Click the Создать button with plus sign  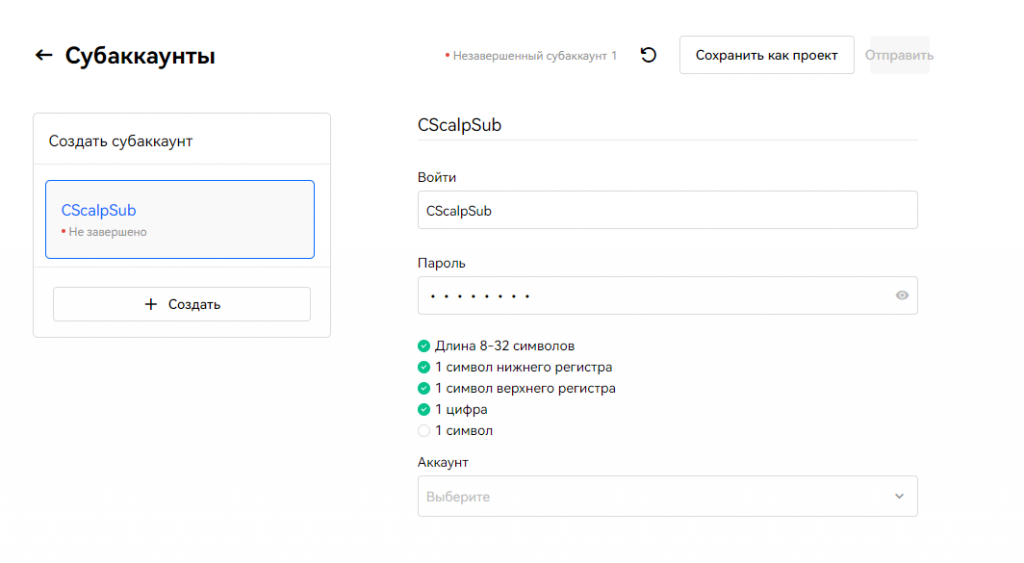click(x=182, y=304)
